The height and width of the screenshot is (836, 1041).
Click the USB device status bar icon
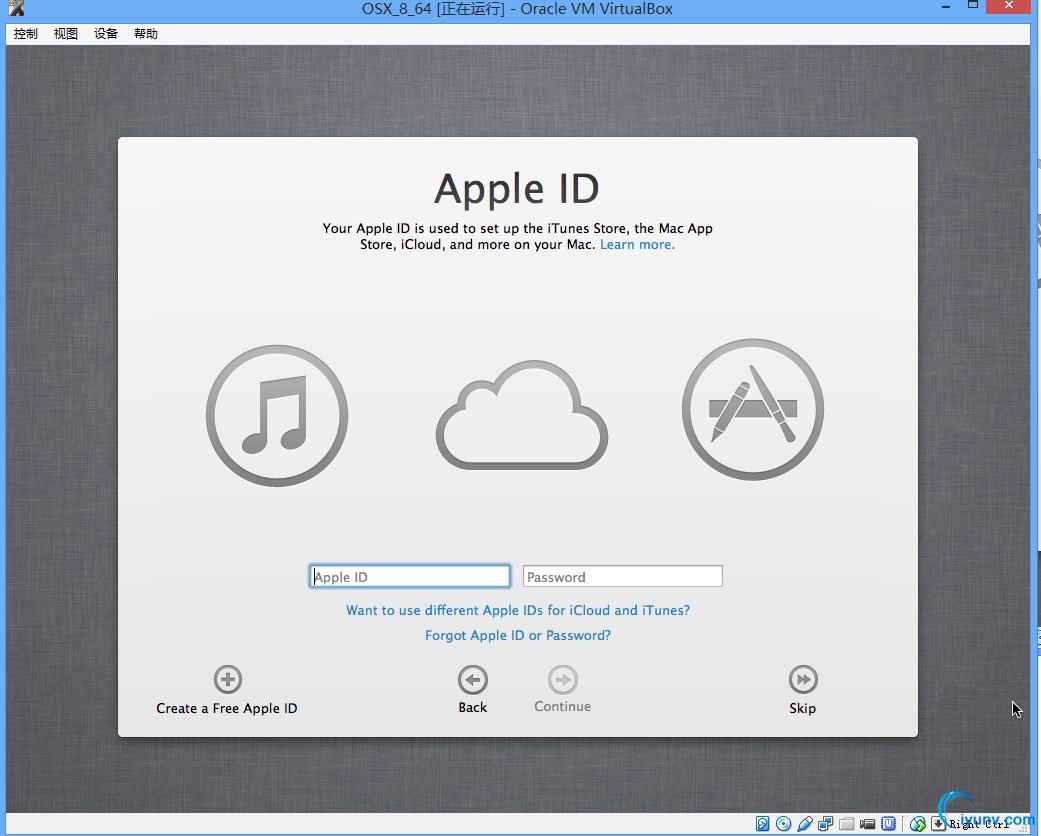point(805,824)
